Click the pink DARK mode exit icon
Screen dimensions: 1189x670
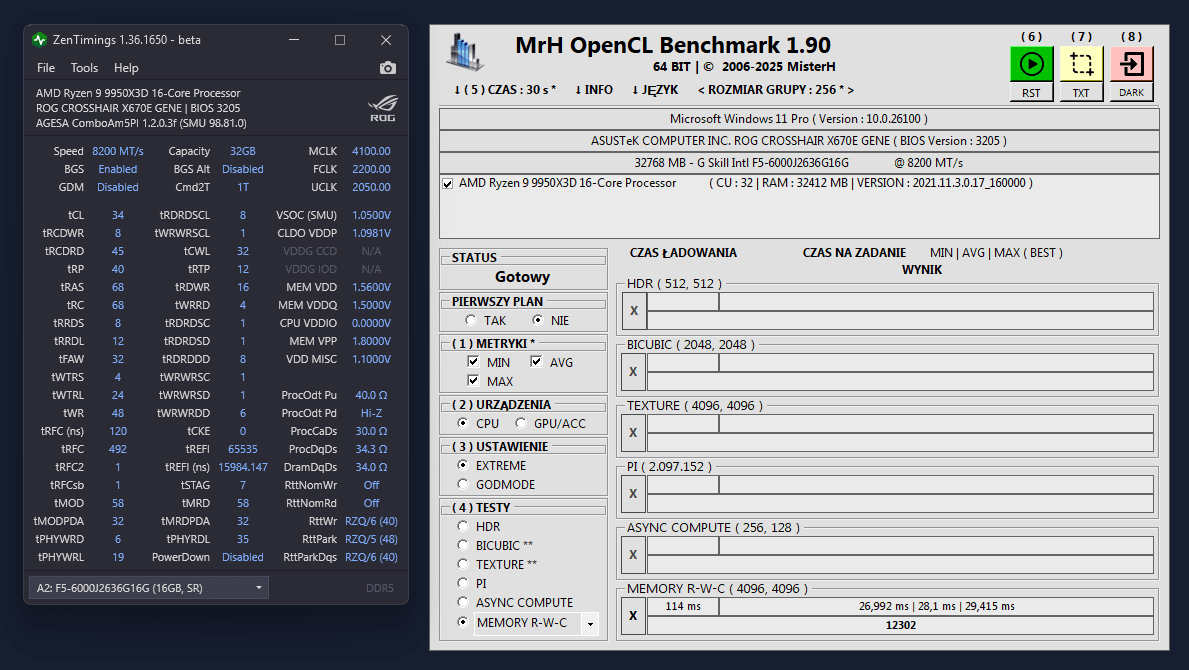pyautogui.click(x=1131, y=64)
